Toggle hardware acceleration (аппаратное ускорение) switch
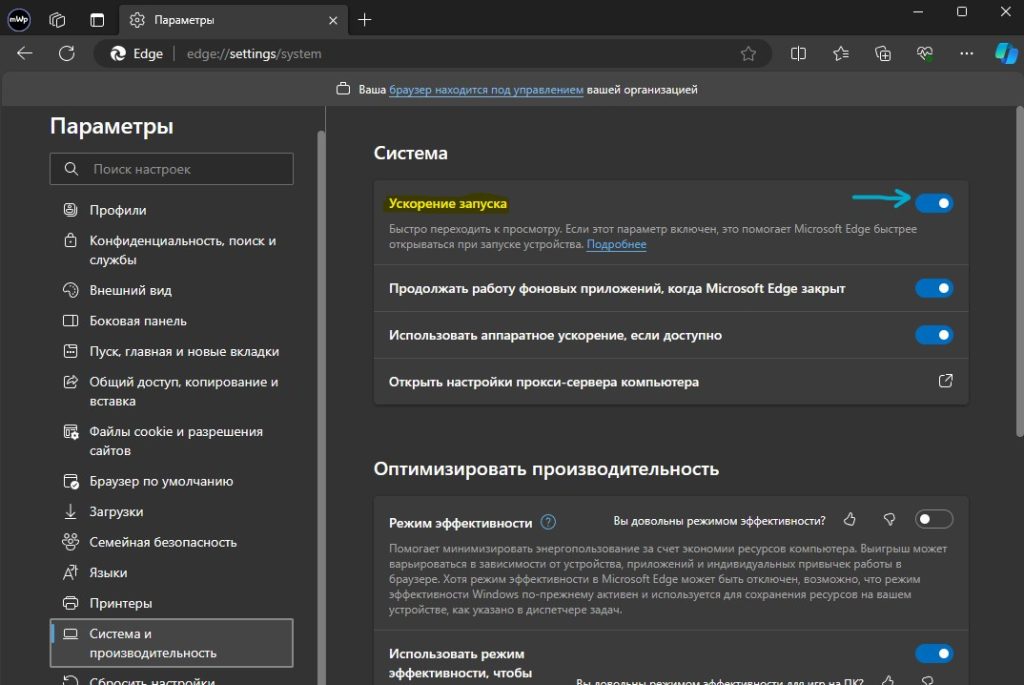This screenshot has height=685, width=1024. coord(934,335)
